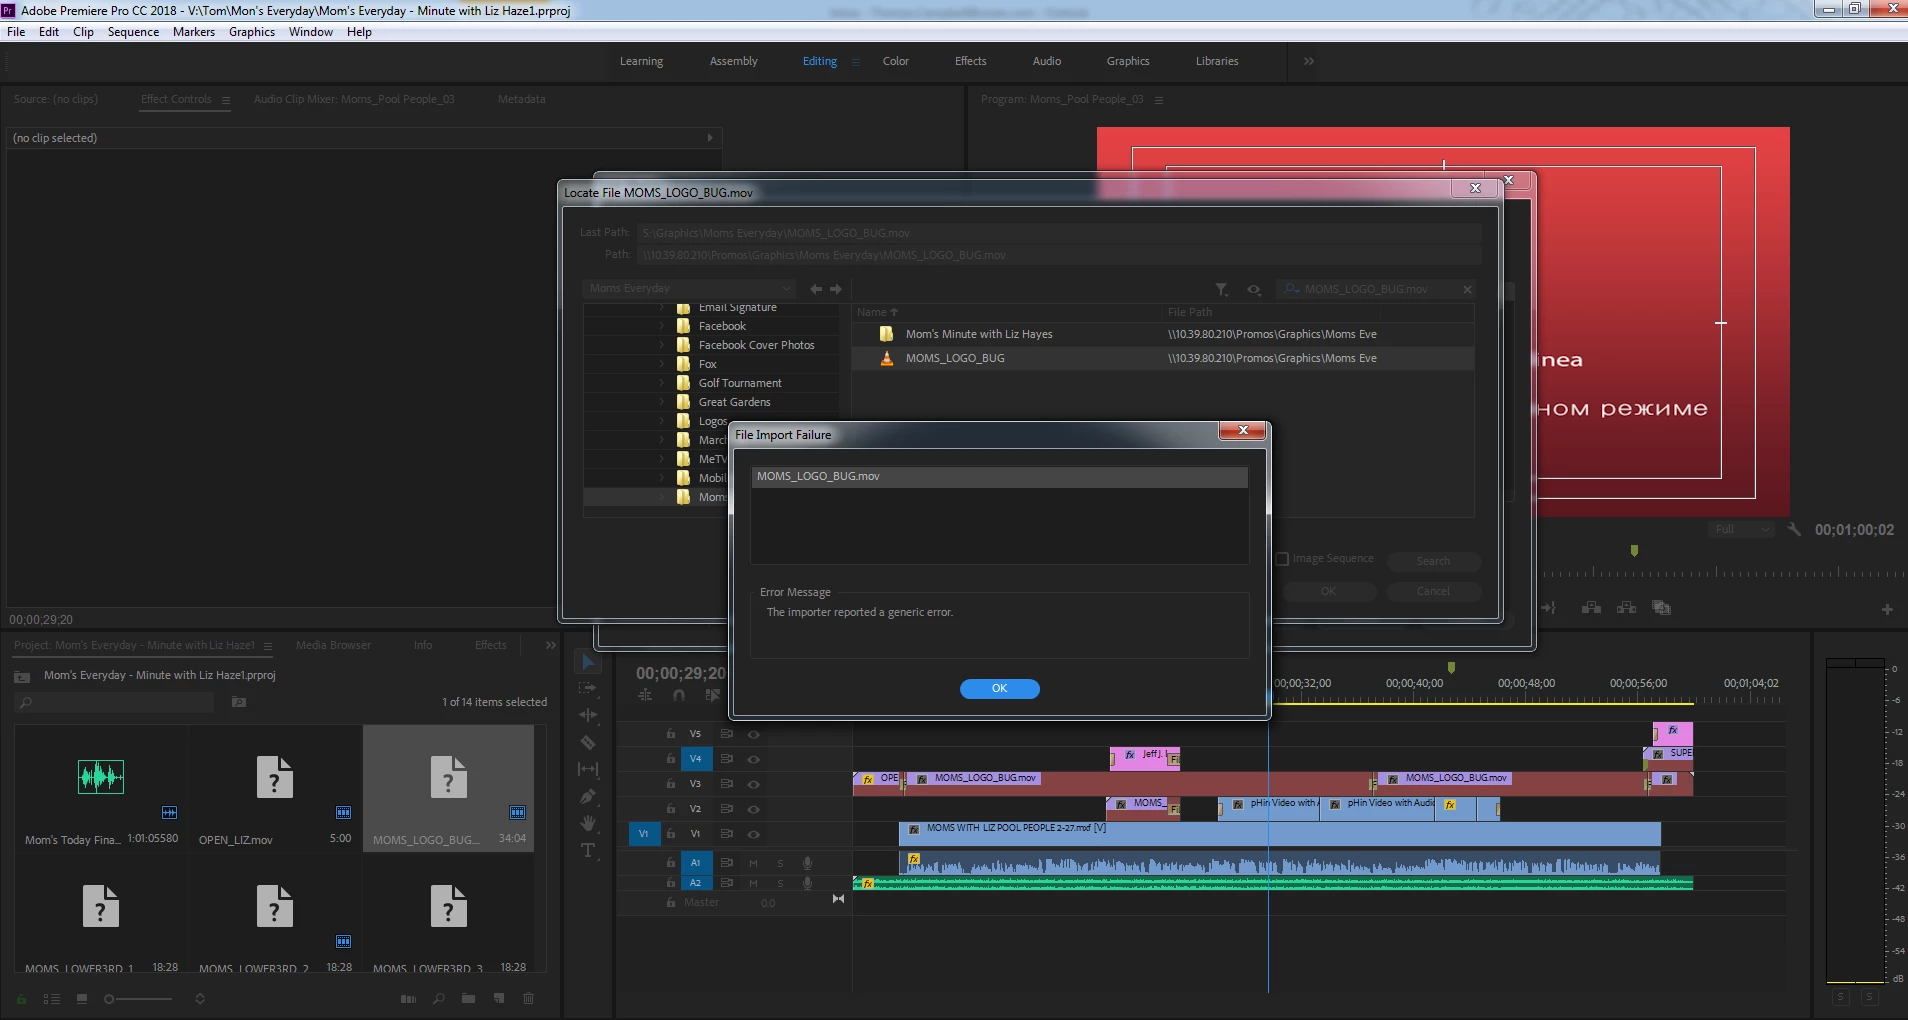The image size is (1908, 1020).
Task: Select the Track Select Forward tool
Action: [x=588, y=689]
